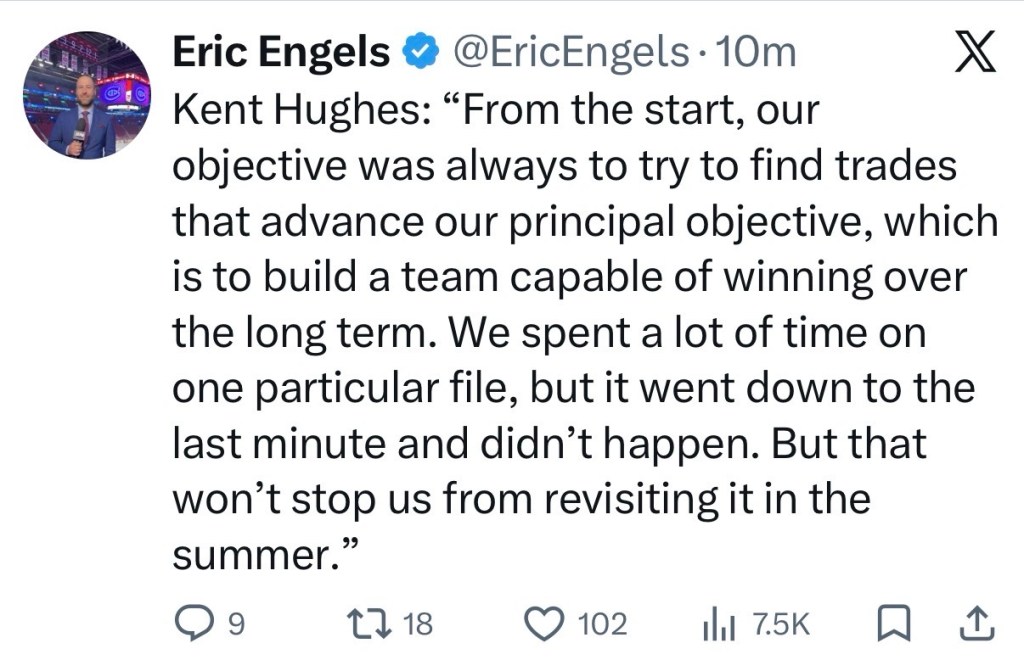Share the tweet via upload arrow icon
The image size is (1024, 660).
[x=974, y=625]
